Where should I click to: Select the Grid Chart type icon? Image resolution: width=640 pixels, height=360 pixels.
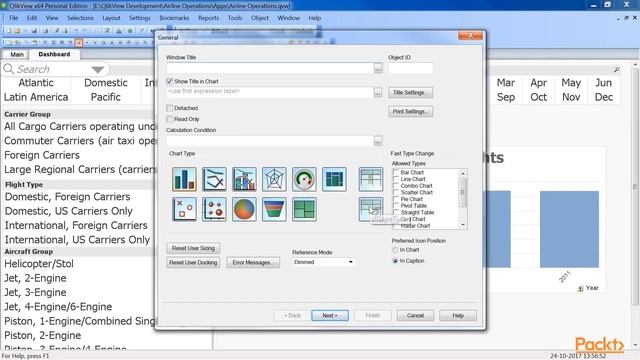point(214,209)
